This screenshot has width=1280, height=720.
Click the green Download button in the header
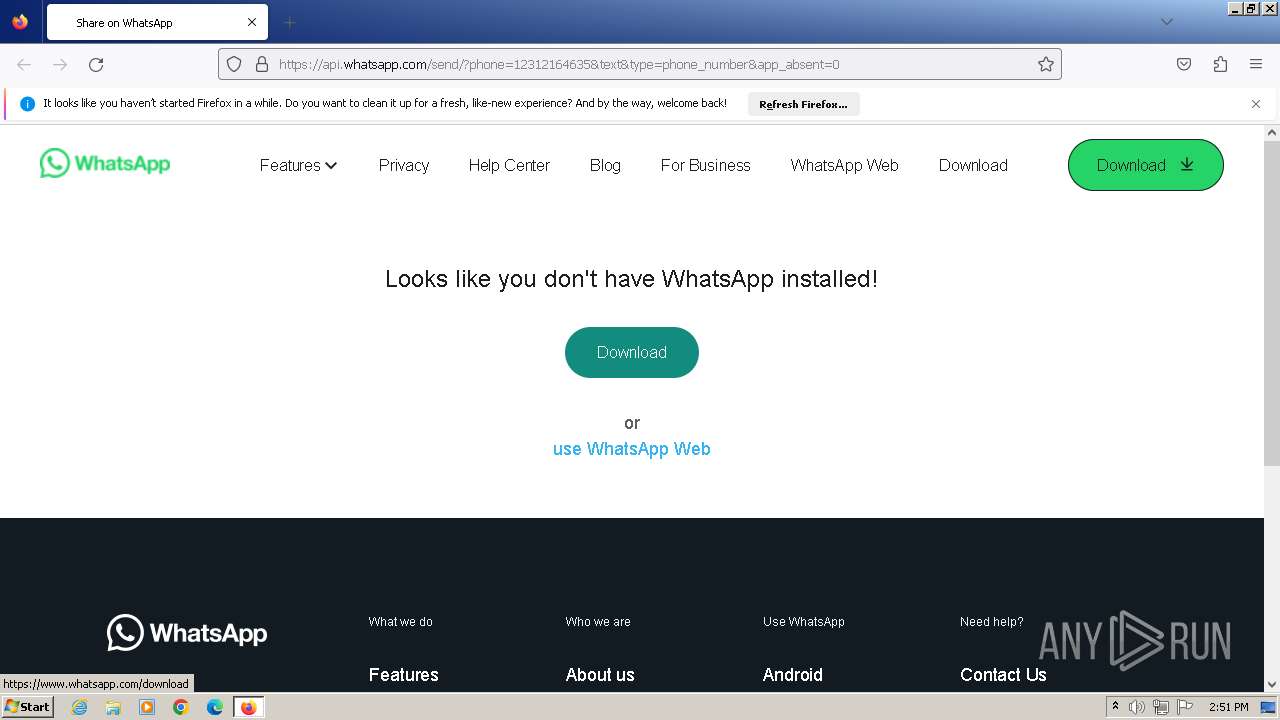coord(1145,165)
